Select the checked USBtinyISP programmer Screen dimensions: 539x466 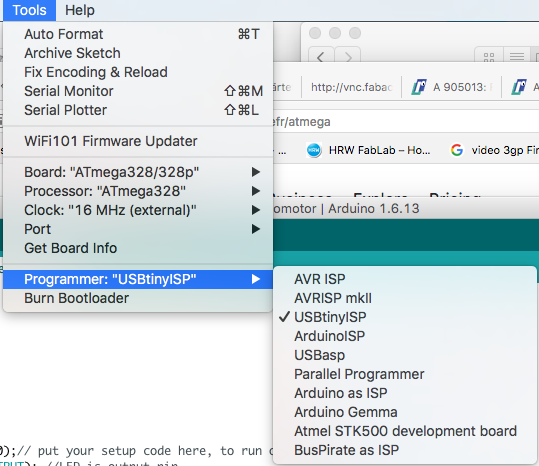click(x=405, y=317)
